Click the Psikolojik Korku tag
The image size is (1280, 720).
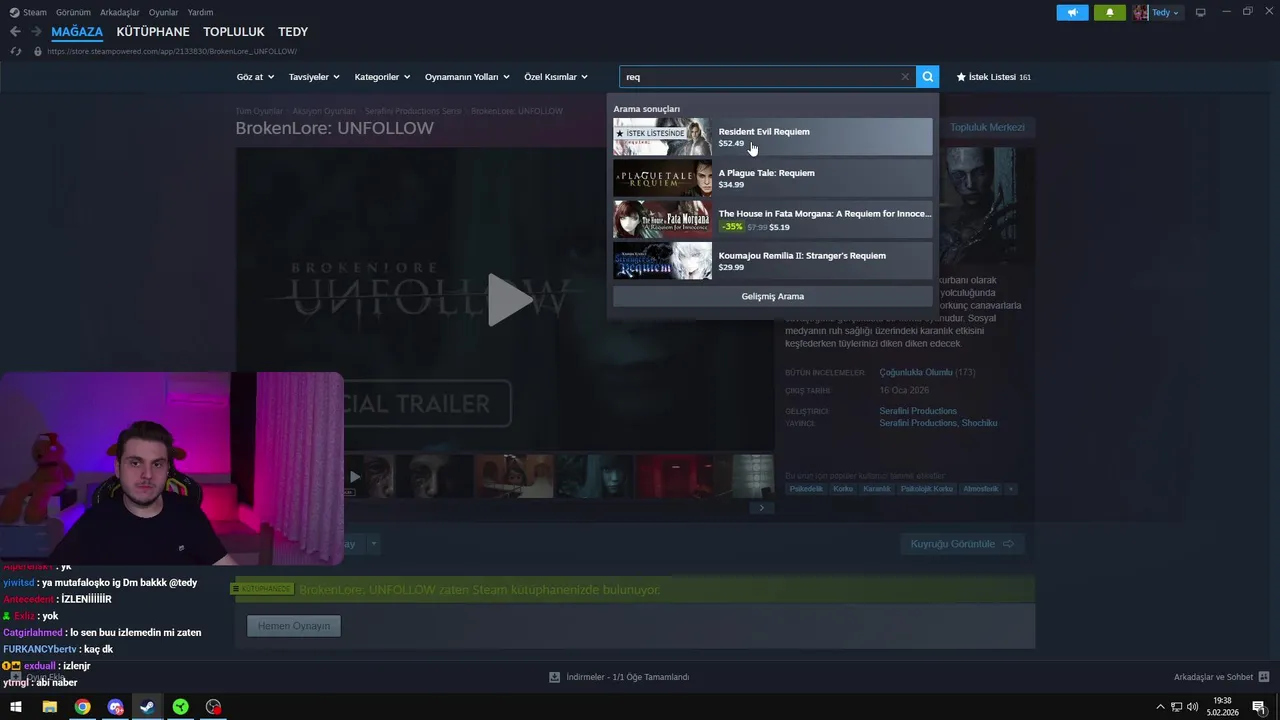point(927,489)
